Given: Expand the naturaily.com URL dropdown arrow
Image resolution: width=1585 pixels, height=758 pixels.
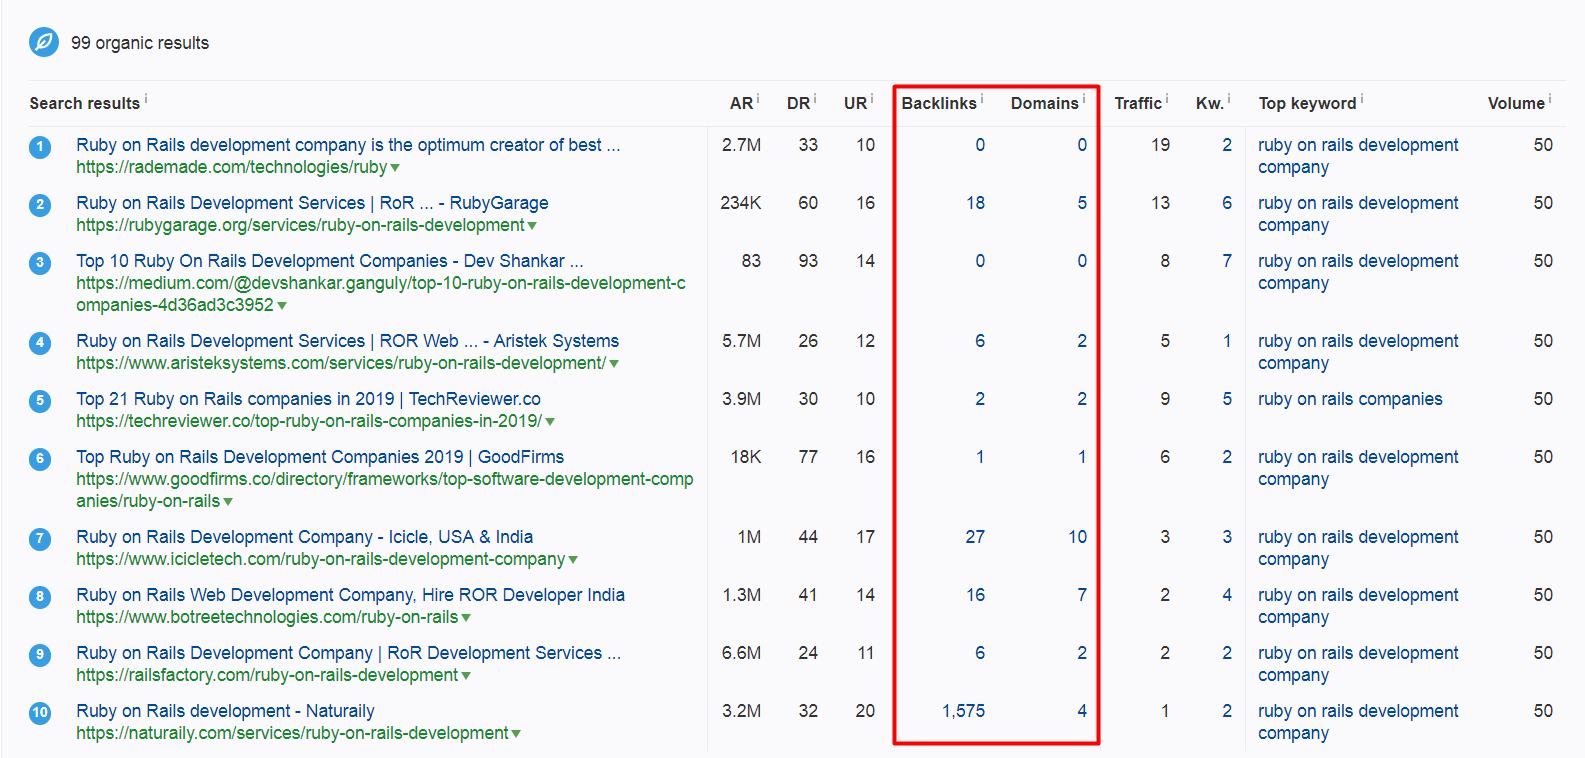Looking at the screenshot, I should (x=516, y=734).
